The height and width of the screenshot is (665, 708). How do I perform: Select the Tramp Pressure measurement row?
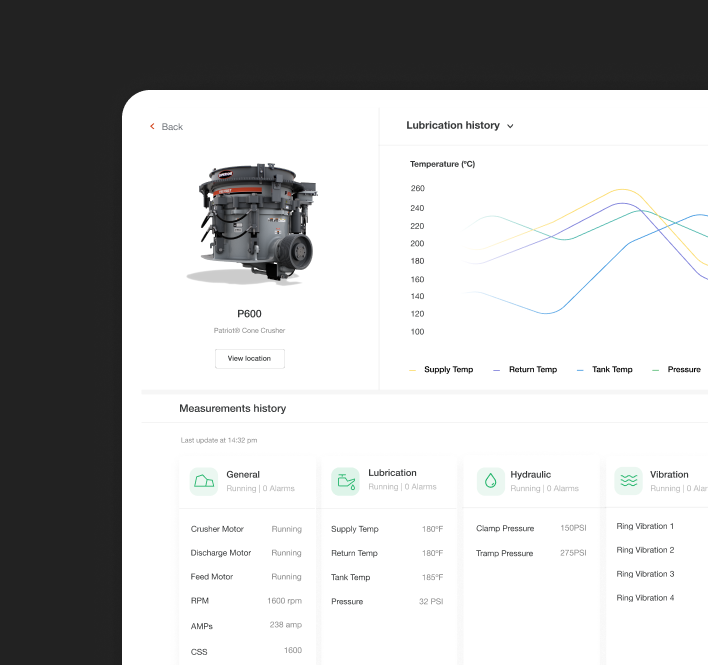(530, 553)
